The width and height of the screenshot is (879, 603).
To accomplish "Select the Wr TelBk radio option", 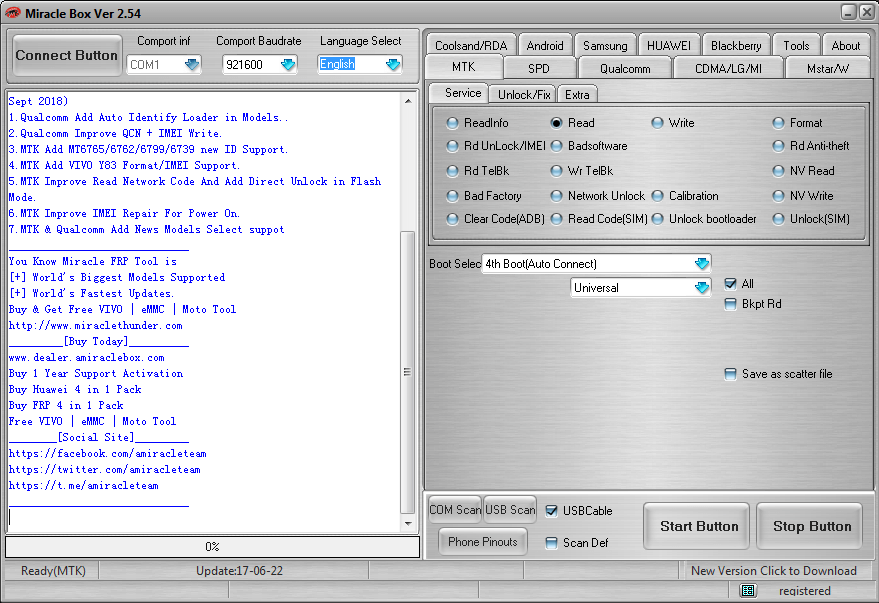I will point(556,170).
